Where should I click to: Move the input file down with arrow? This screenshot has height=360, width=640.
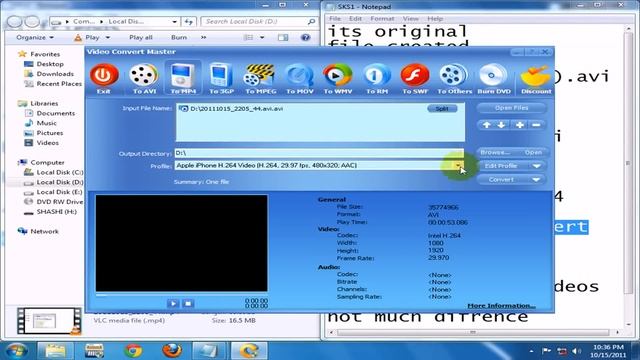click(x=502, y=125)
